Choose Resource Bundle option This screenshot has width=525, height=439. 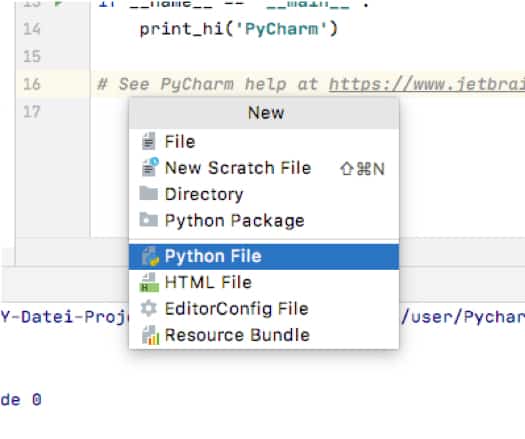pyautogui.click(x=264, y=335)
